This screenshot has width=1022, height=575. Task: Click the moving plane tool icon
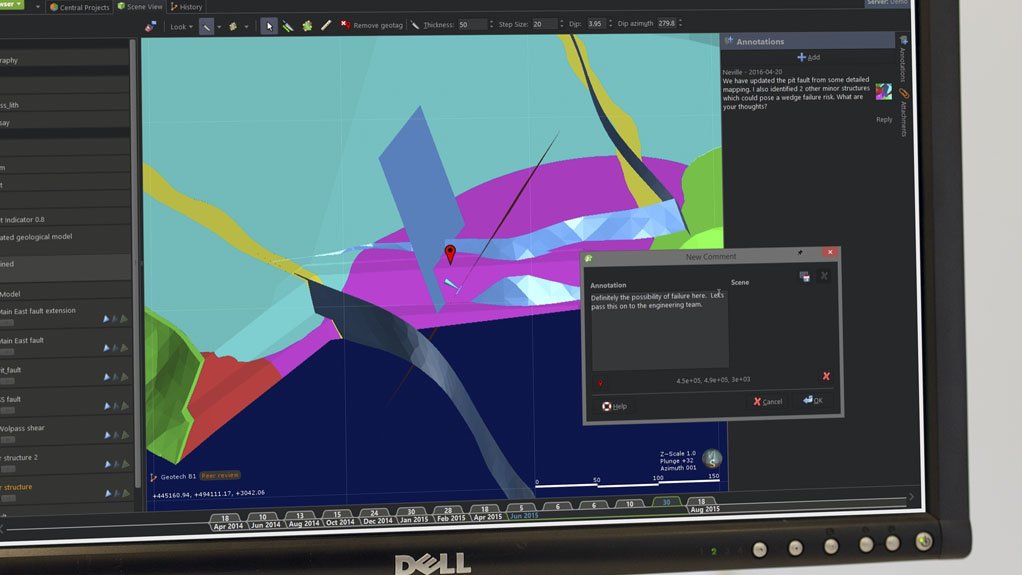point(233,27)
